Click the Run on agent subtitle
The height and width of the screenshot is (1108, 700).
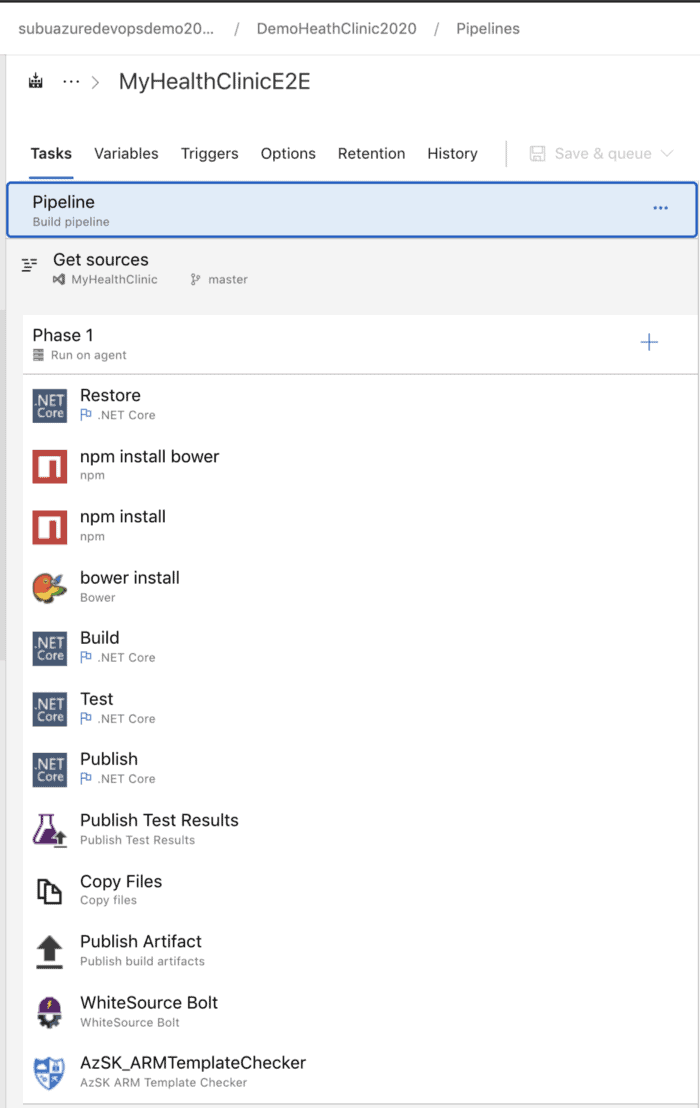click(89, 355)
